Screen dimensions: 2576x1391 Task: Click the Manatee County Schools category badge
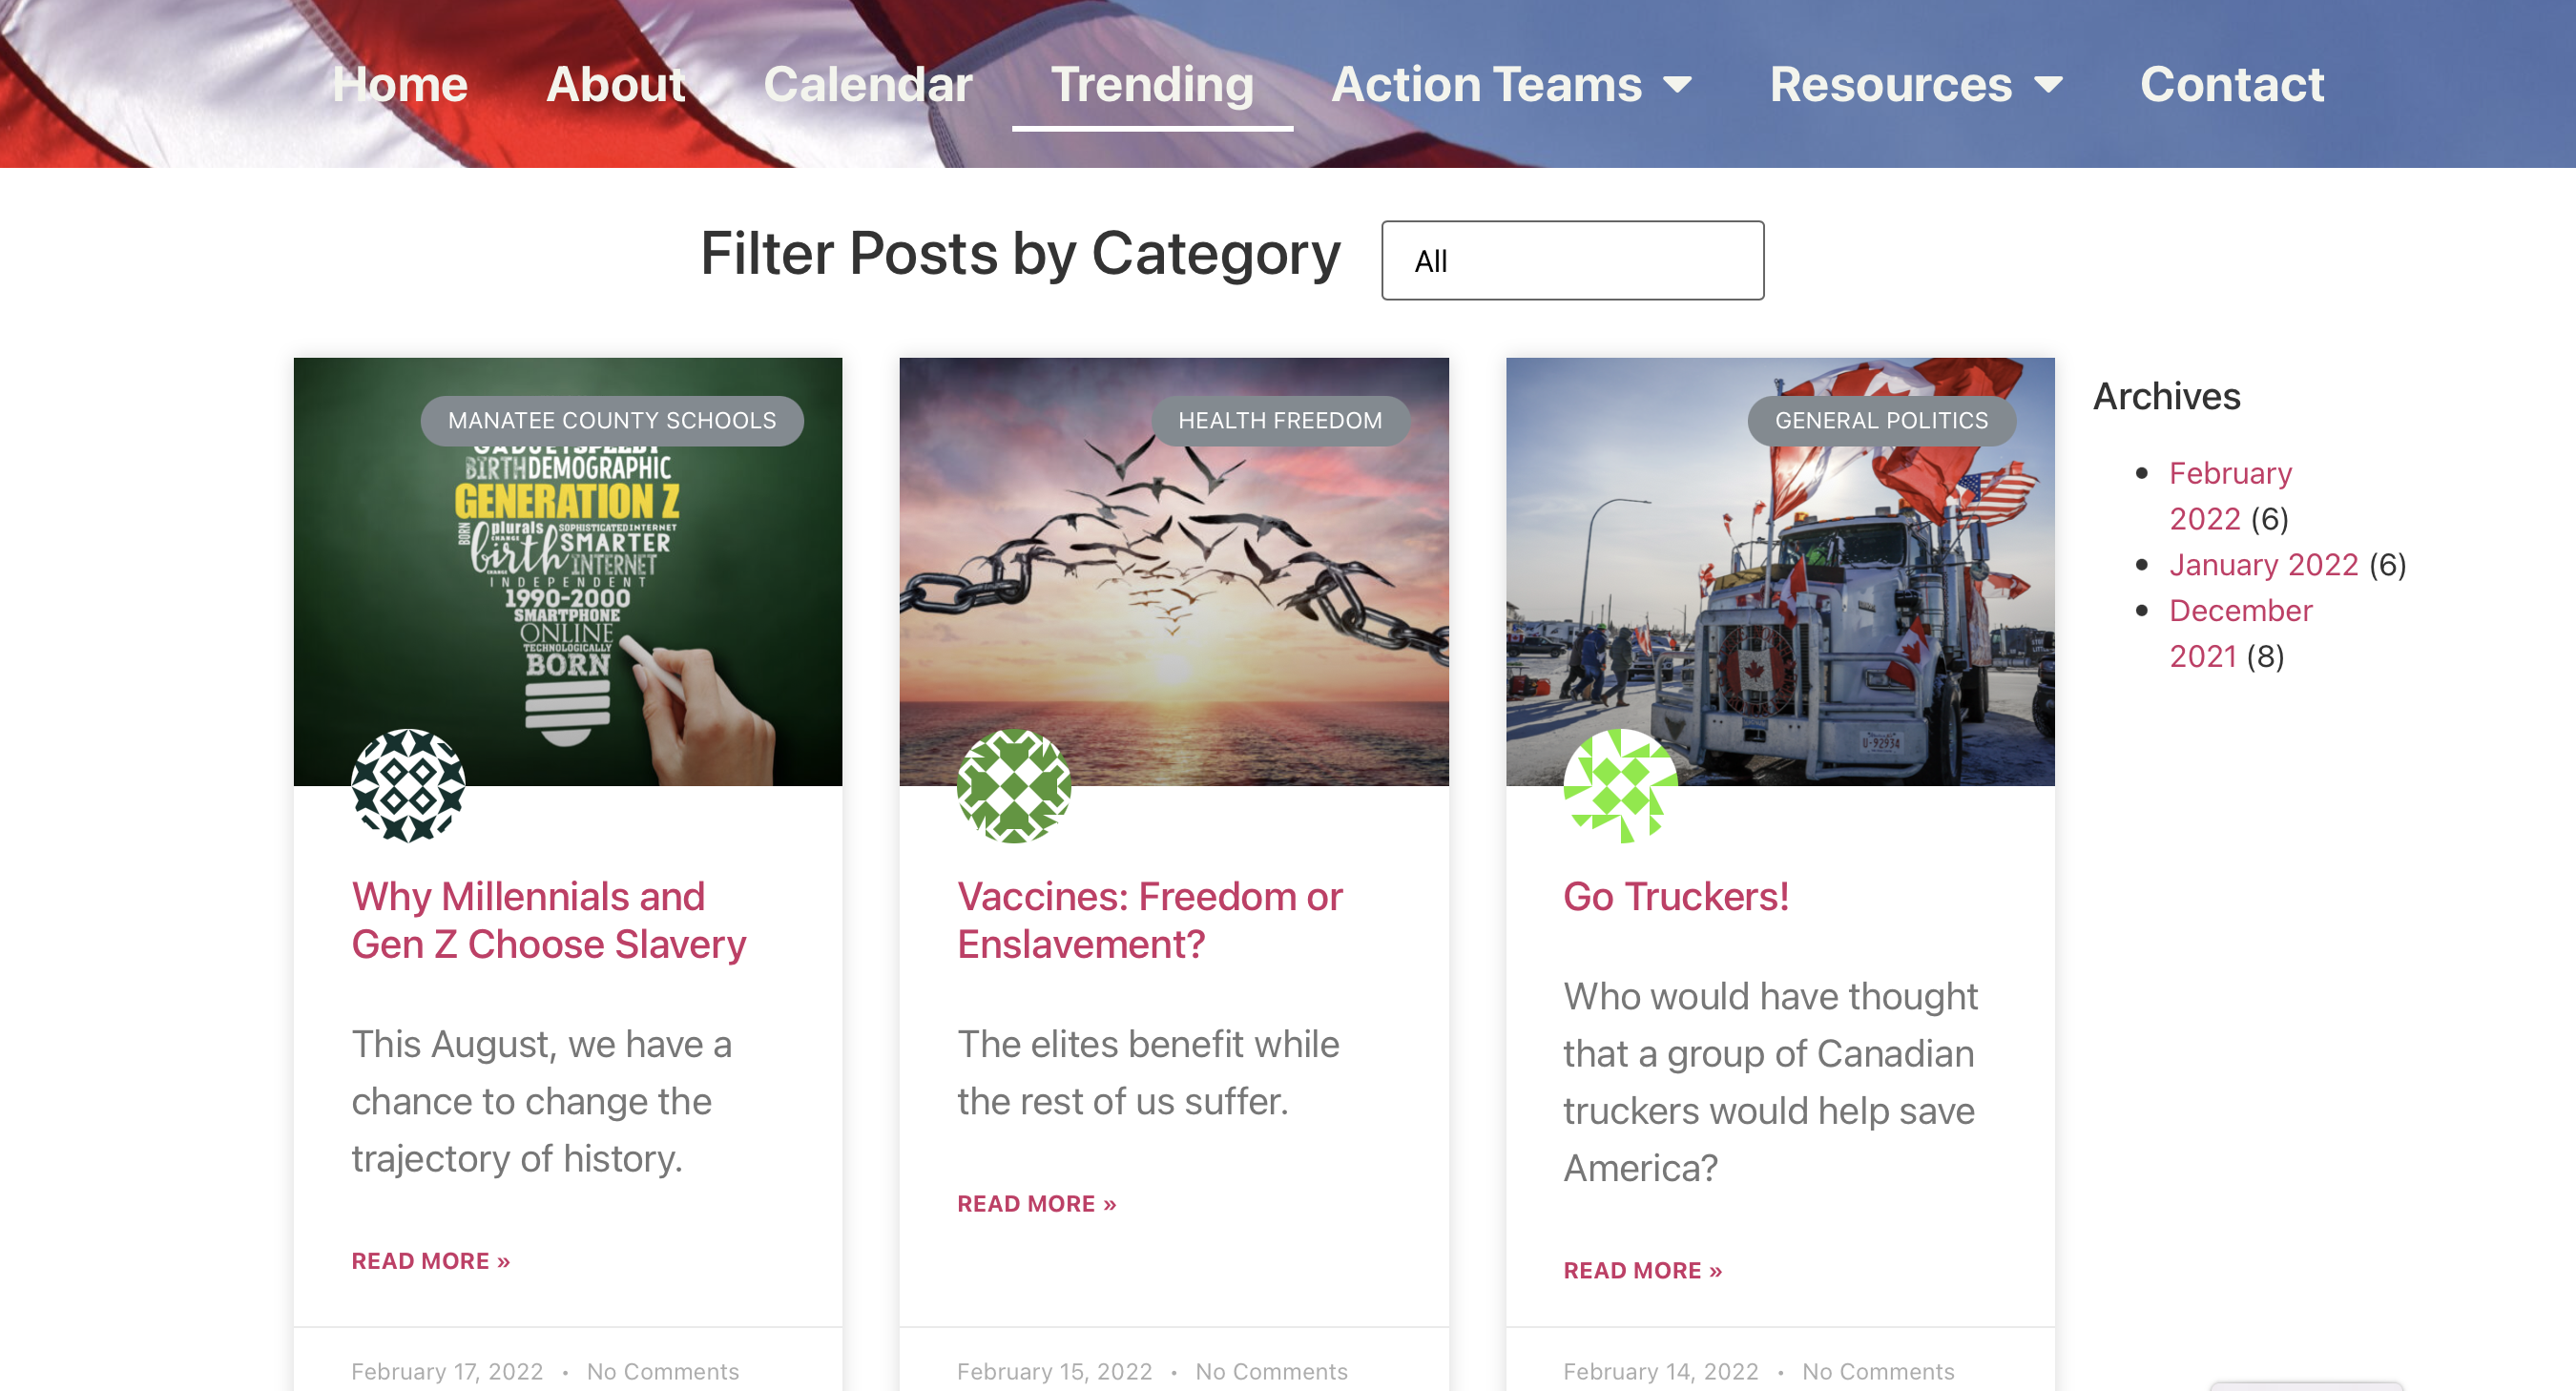click(x=612, y=421)
